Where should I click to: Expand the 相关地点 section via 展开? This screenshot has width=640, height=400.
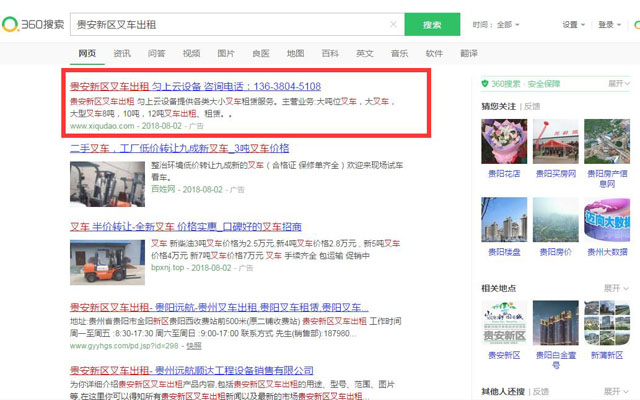tap(616, 288)
